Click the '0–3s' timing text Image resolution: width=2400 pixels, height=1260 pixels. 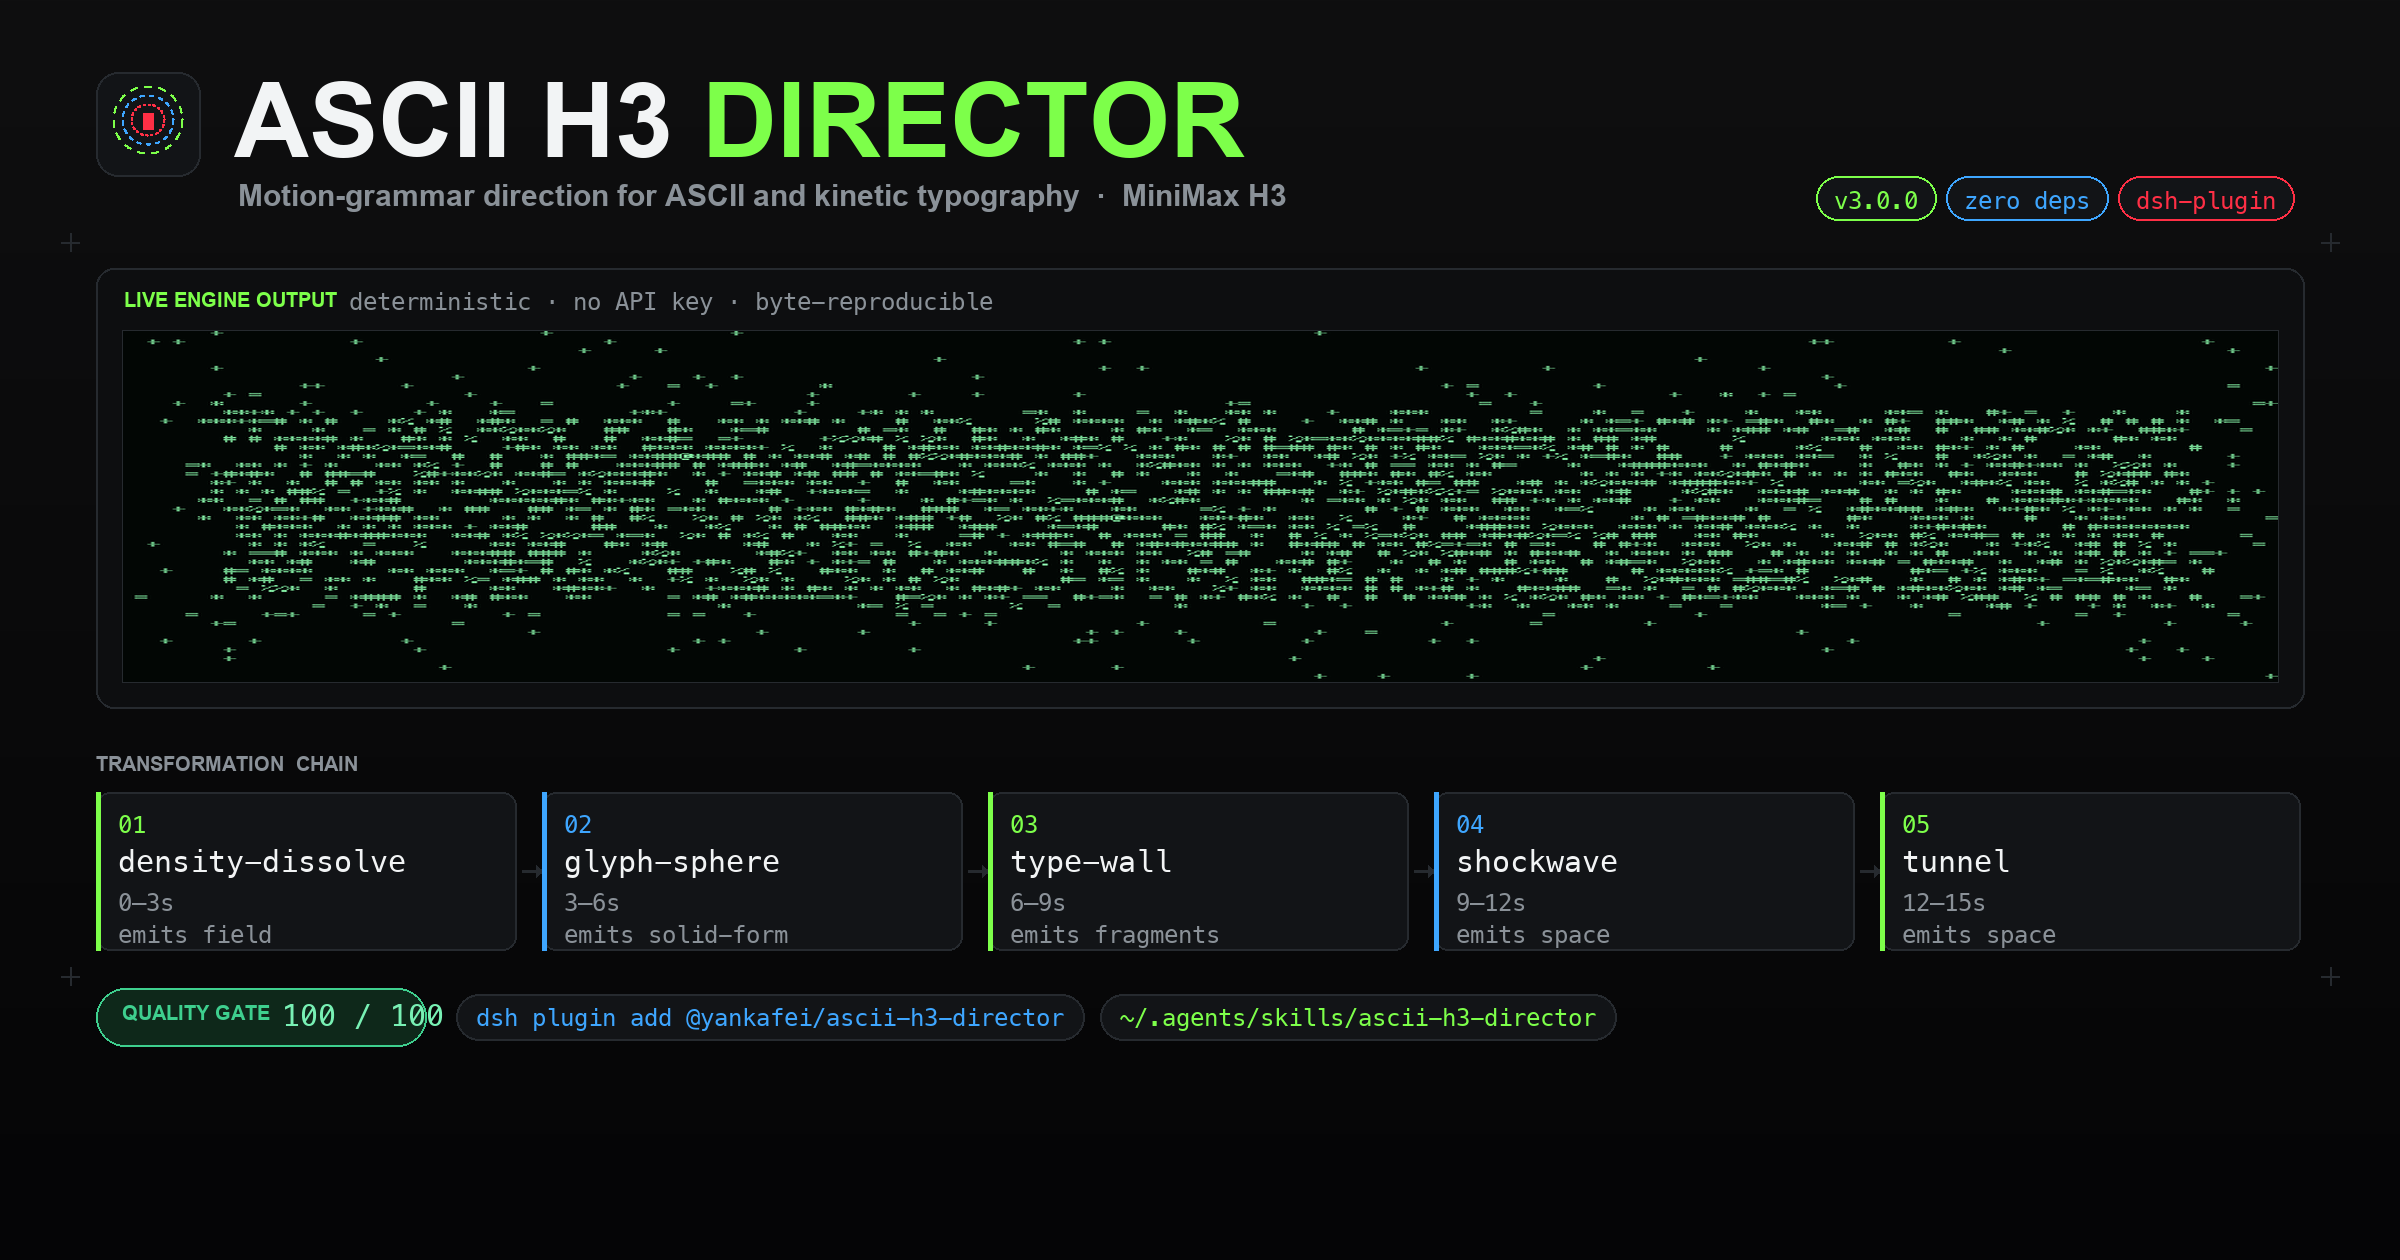pos(146,903)
